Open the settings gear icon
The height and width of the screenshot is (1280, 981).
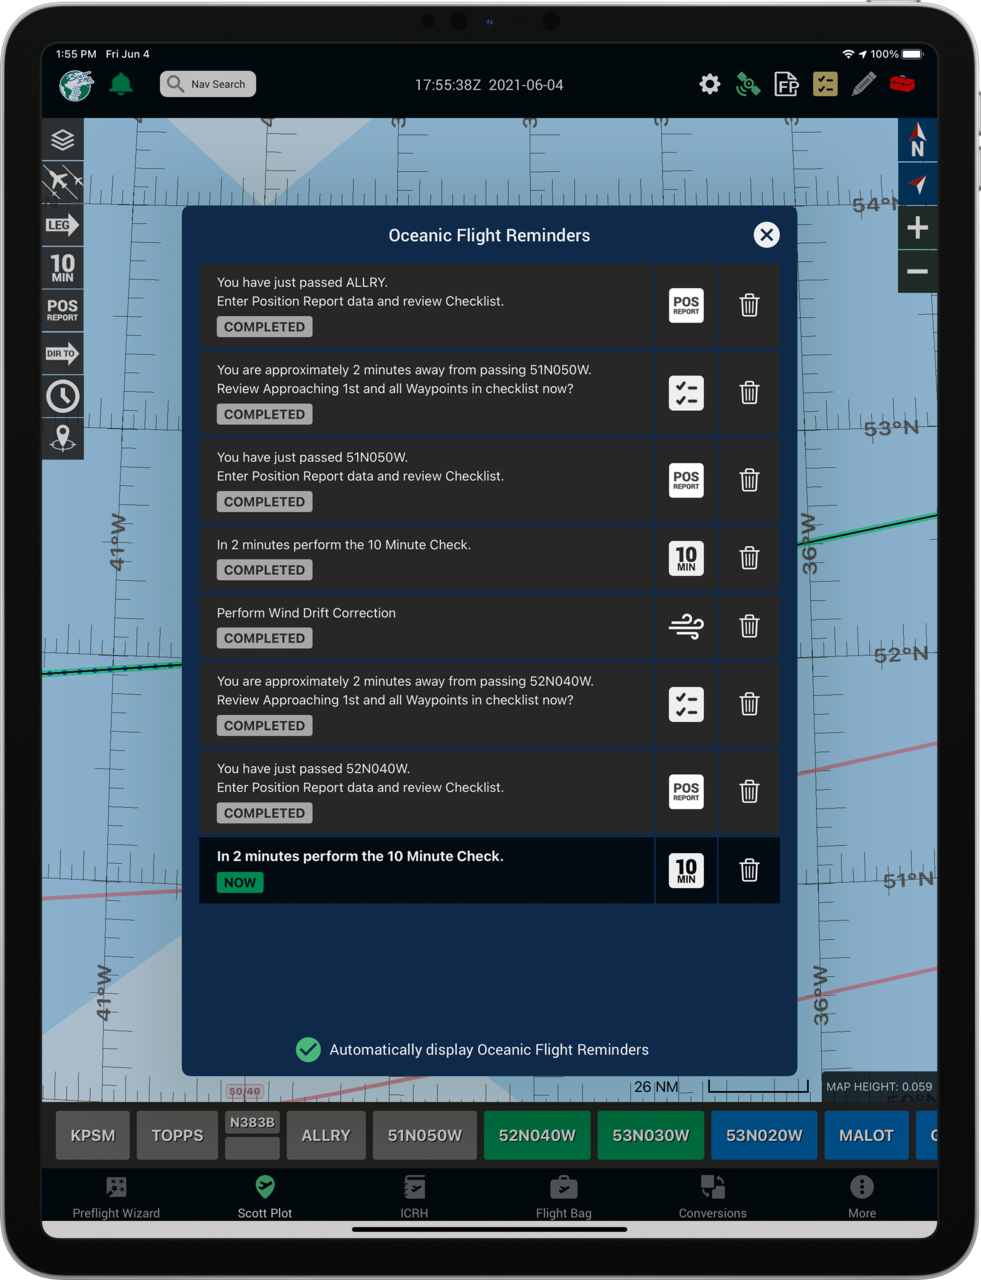tap(709, 84)
